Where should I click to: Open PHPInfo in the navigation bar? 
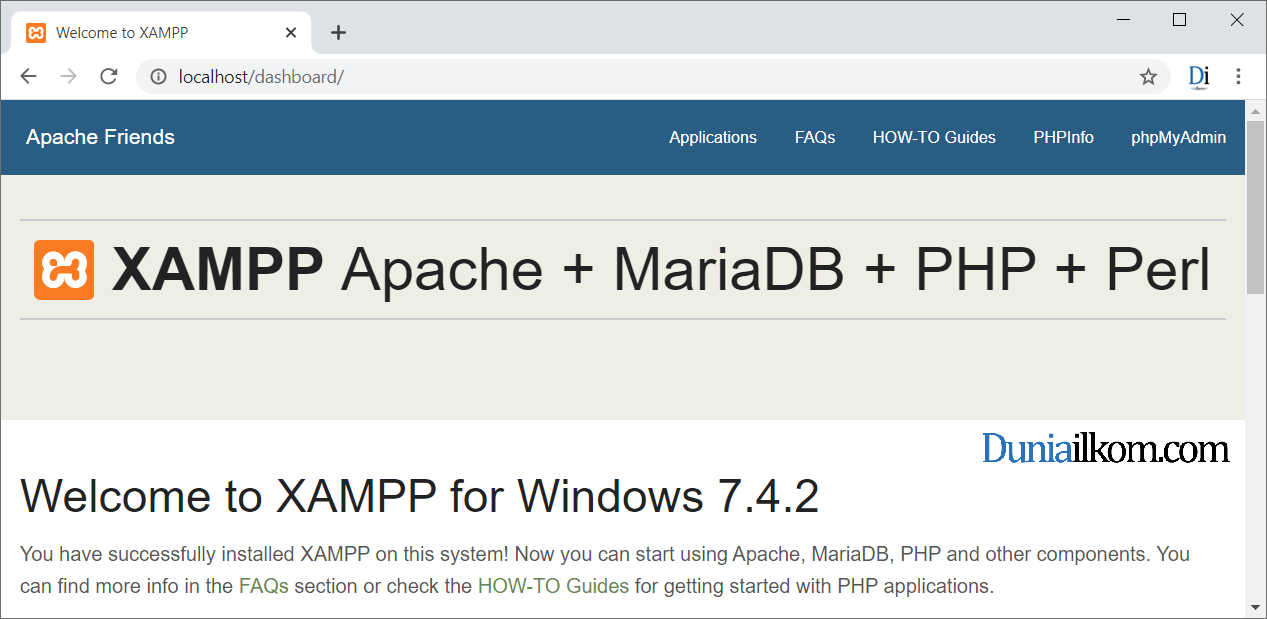pyautogui.click(x=1063, y=138)
